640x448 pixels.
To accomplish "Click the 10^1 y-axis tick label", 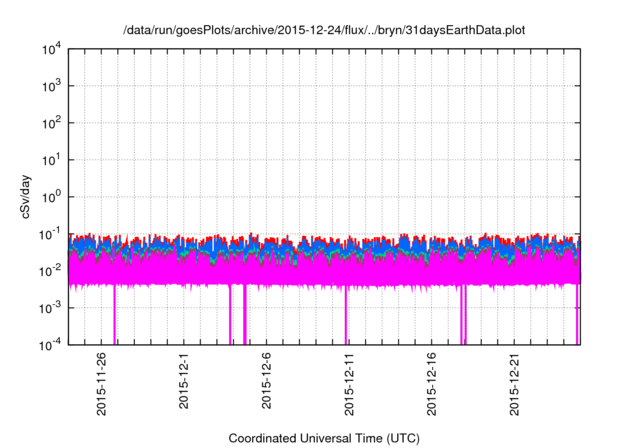I will pyautogui.click(x=52, y=160).
